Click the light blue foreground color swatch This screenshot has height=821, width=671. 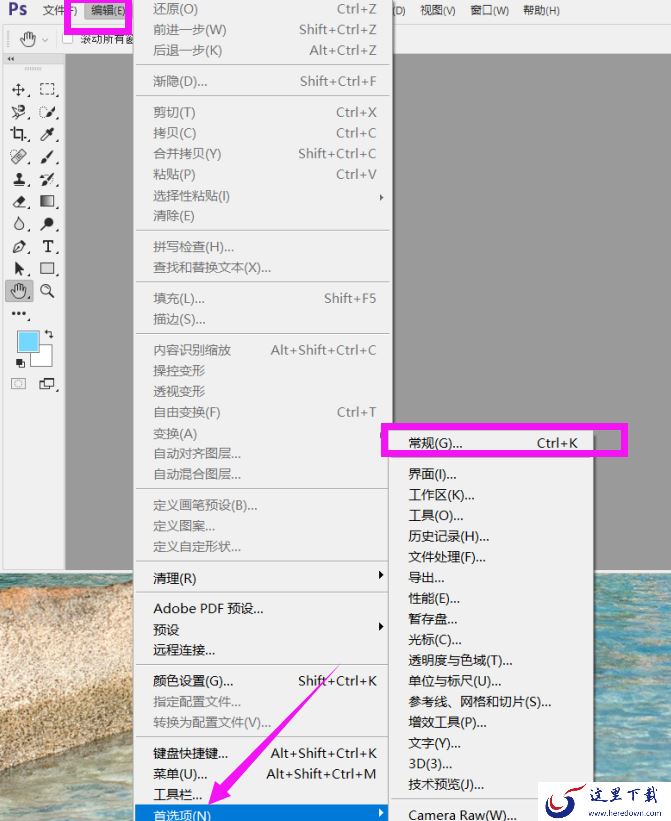point(28,342)
